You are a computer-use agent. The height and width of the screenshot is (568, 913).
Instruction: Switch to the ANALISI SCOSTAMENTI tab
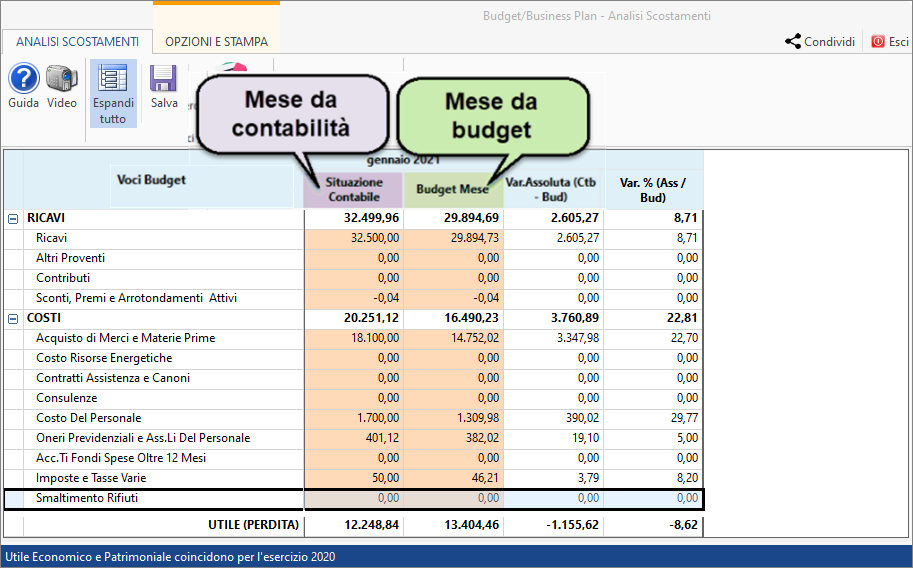point(77,42)
